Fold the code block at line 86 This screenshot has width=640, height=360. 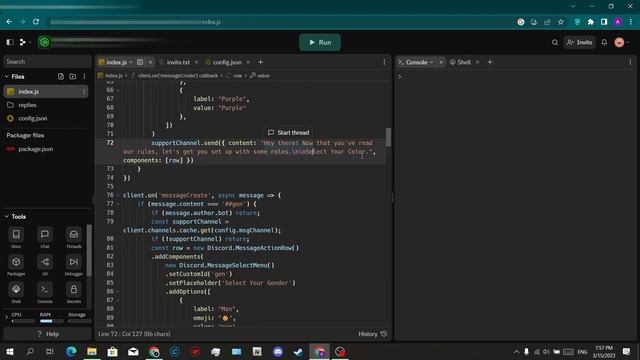click(118, 291)
